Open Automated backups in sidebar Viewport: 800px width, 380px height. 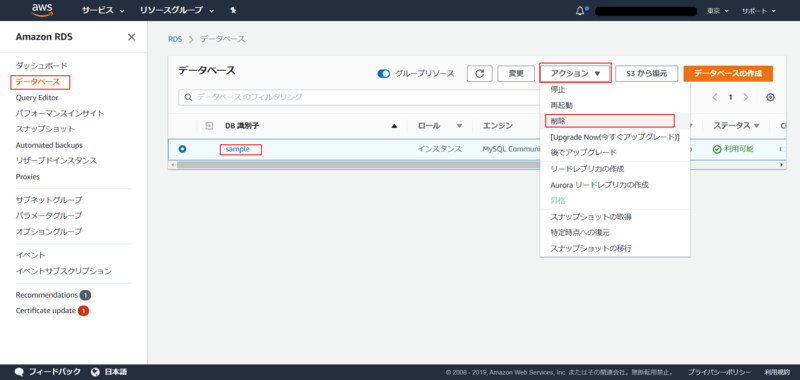click(49, 145)
